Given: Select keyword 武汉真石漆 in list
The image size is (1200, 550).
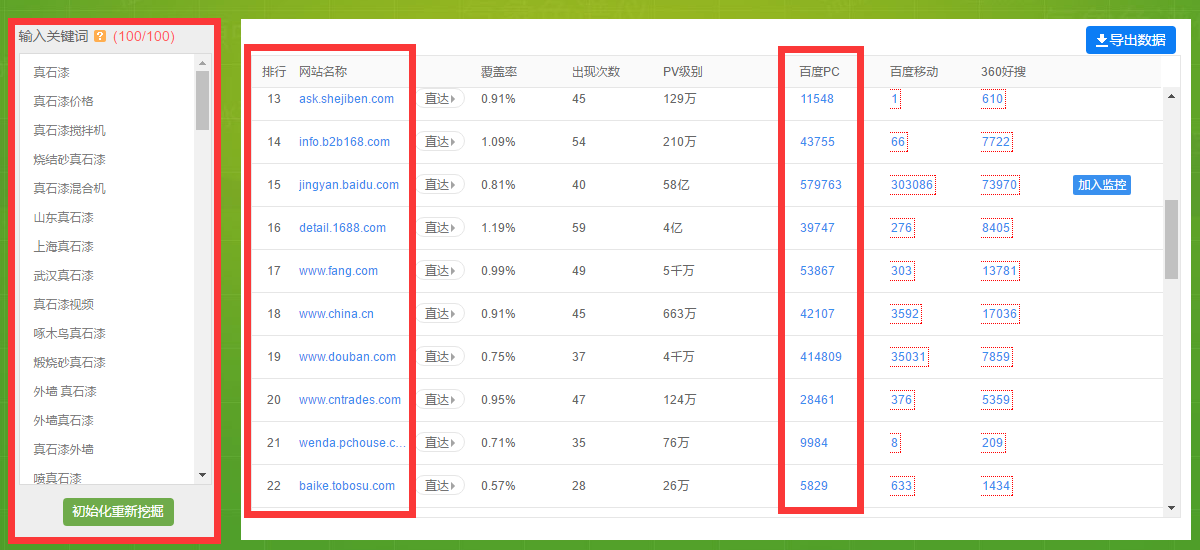Looking at the screenshot, I should click(63, 275).
